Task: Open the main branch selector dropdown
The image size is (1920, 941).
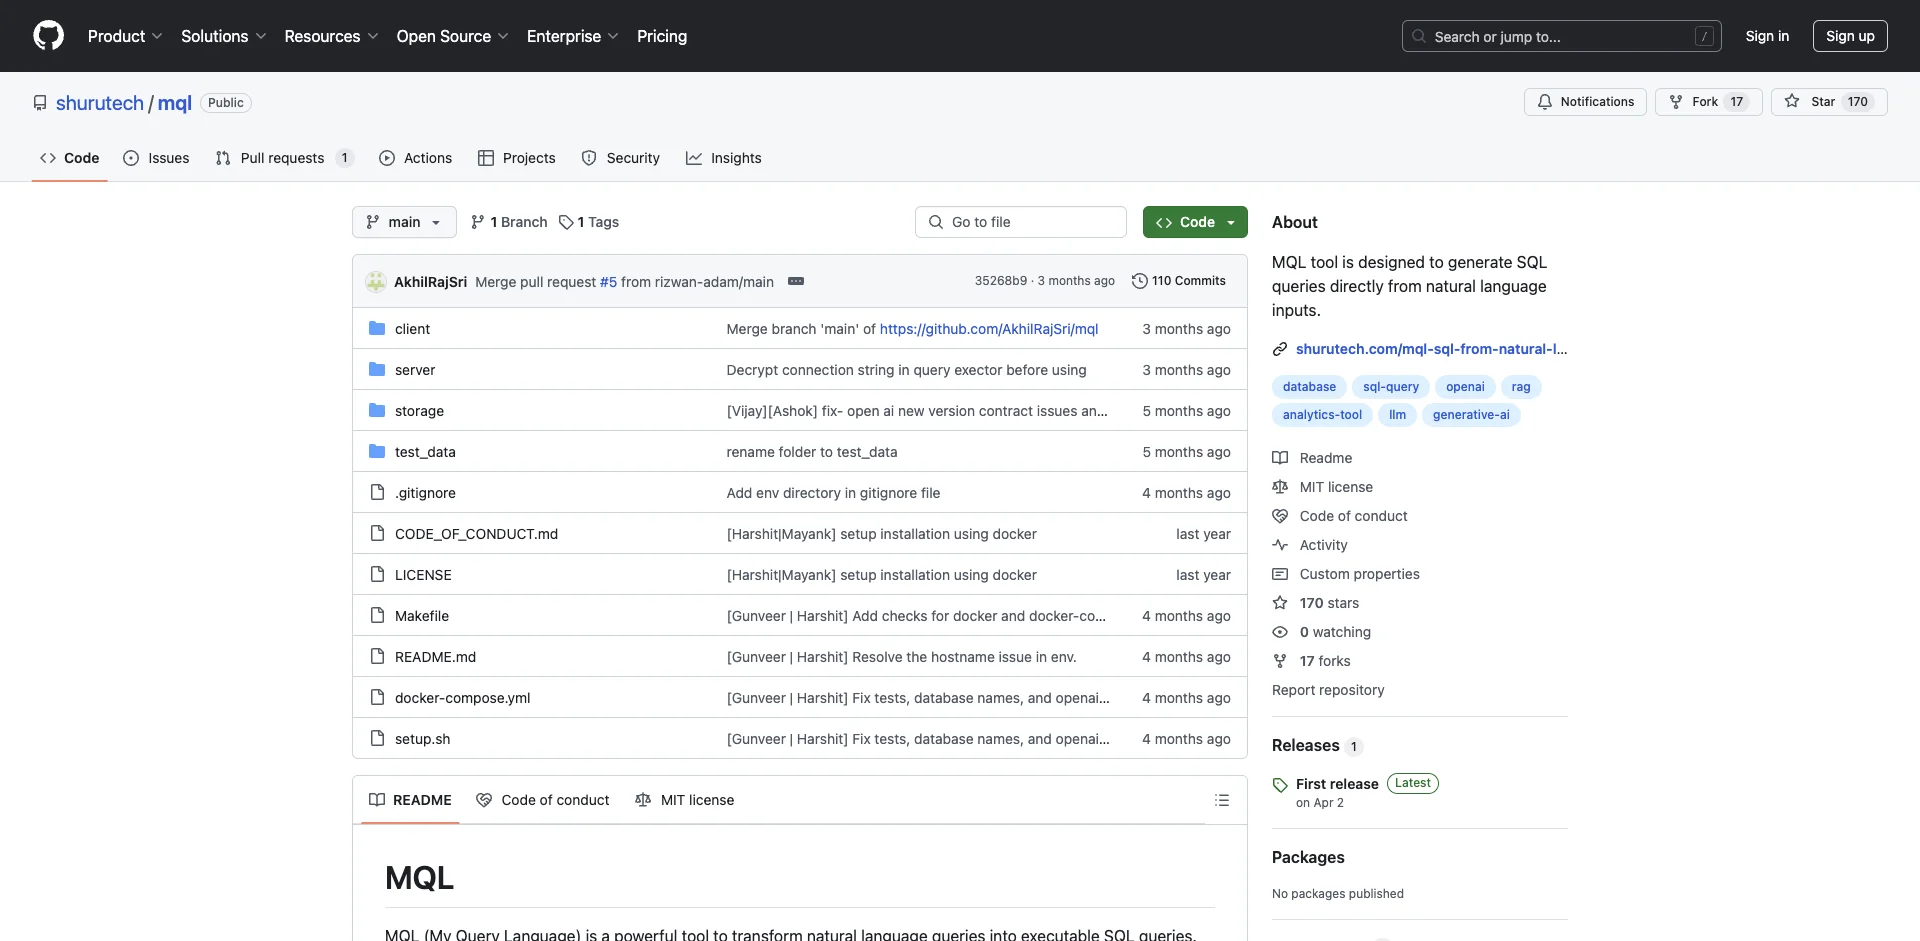Action: pos(404,222)
